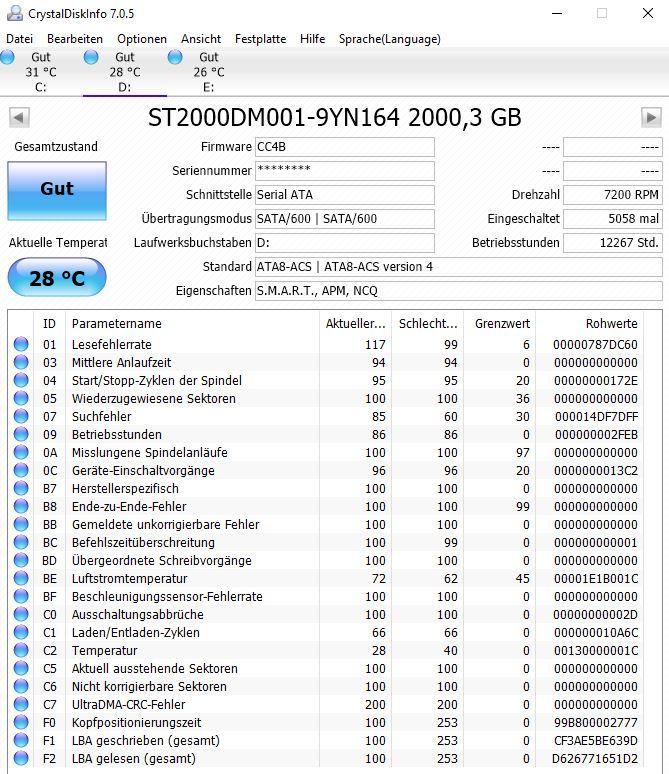
Task: Click status orb of Ende-zu-Ende-Fehler row
Action: point(21,506)
